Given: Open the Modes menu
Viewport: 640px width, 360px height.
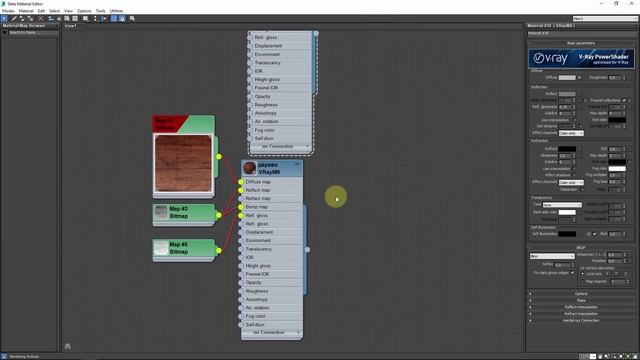Looking at the screenshot, I should click(8, 11).
